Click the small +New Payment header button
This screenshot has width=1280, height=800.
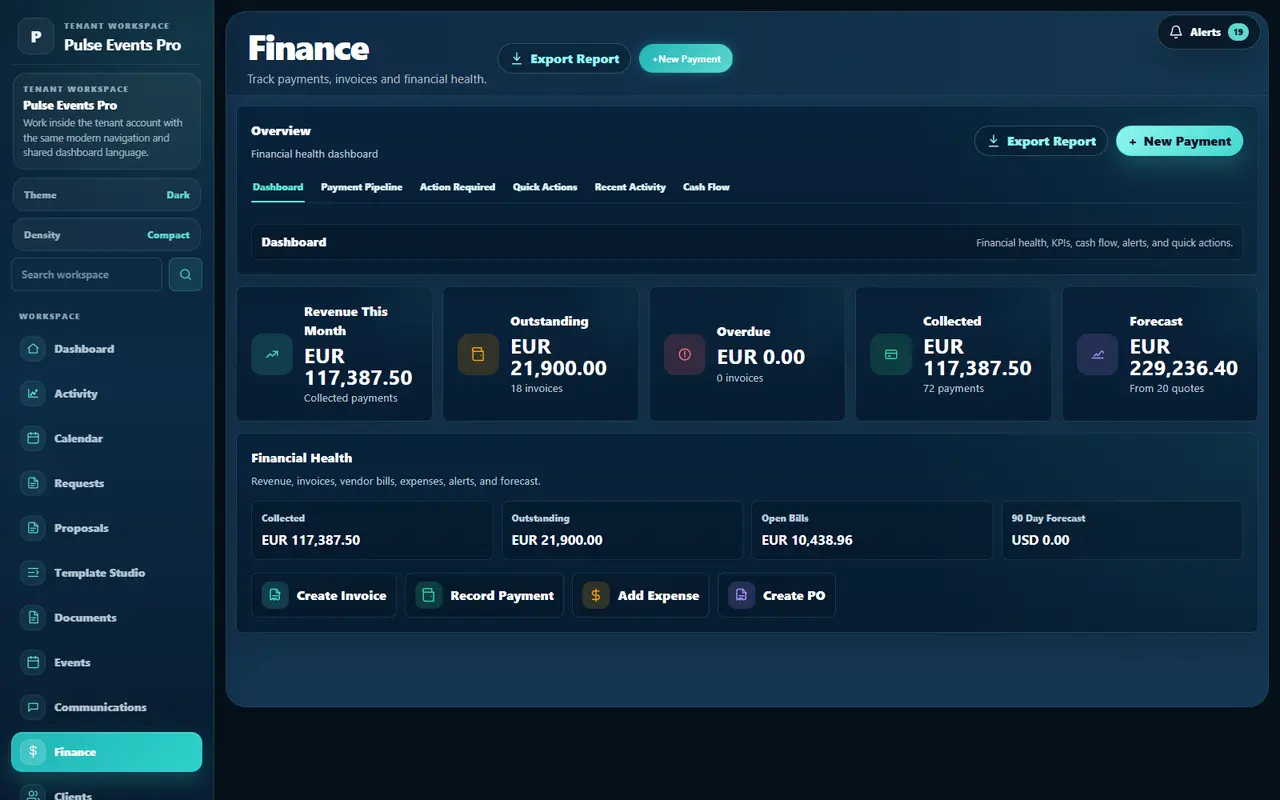pyautogui.click(x=686, y=59)
